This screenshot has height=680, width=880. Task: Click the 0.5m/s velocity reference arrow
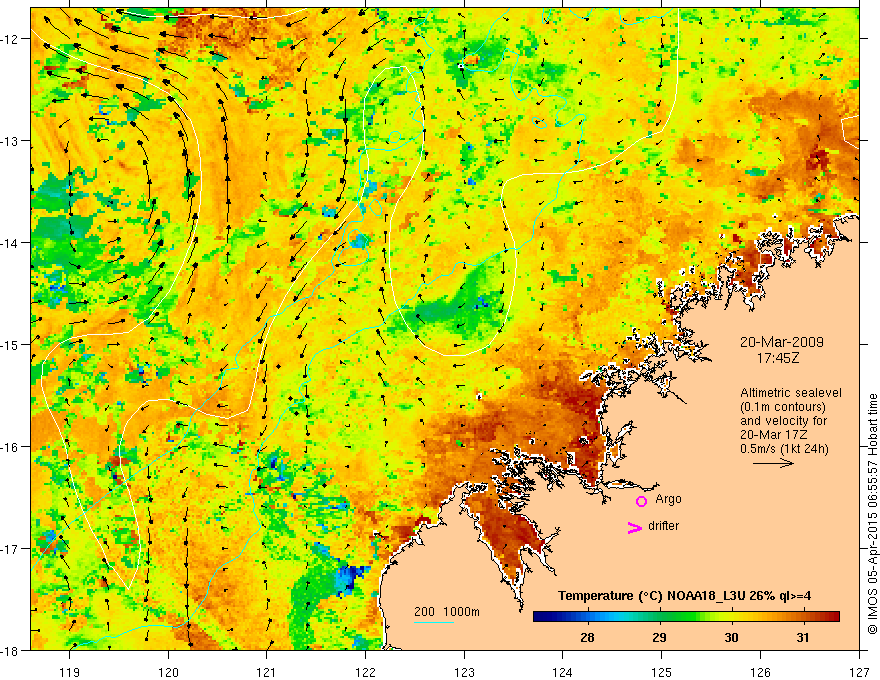tap(773, 463)
